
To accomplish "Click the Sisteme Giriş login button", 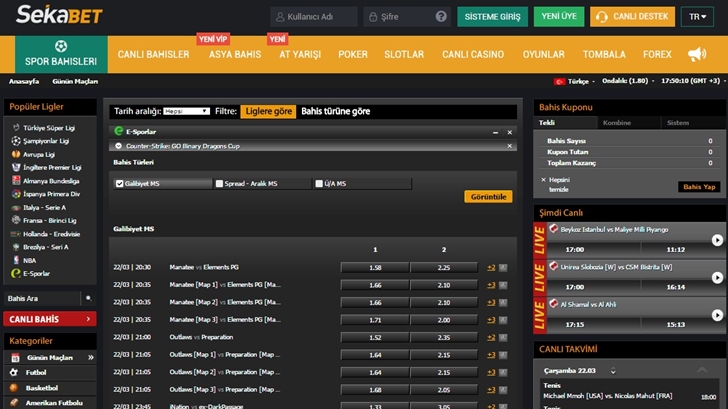I will (x=493, y=17).
